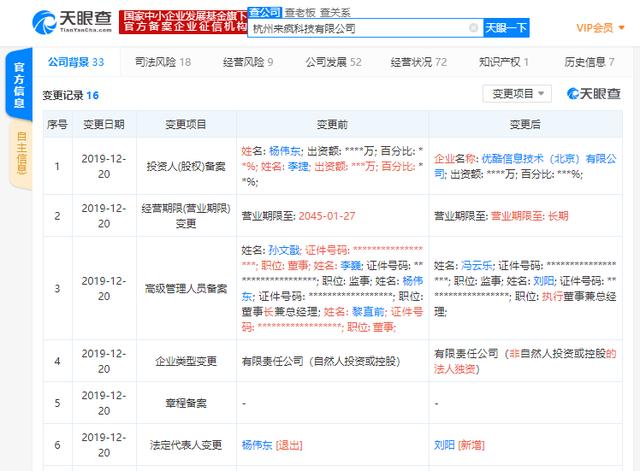The height and width of the screenshot is (471, 640).
Task: Click the Tianyancha watermark logo beside the filter
Action: tap(592, 93)
